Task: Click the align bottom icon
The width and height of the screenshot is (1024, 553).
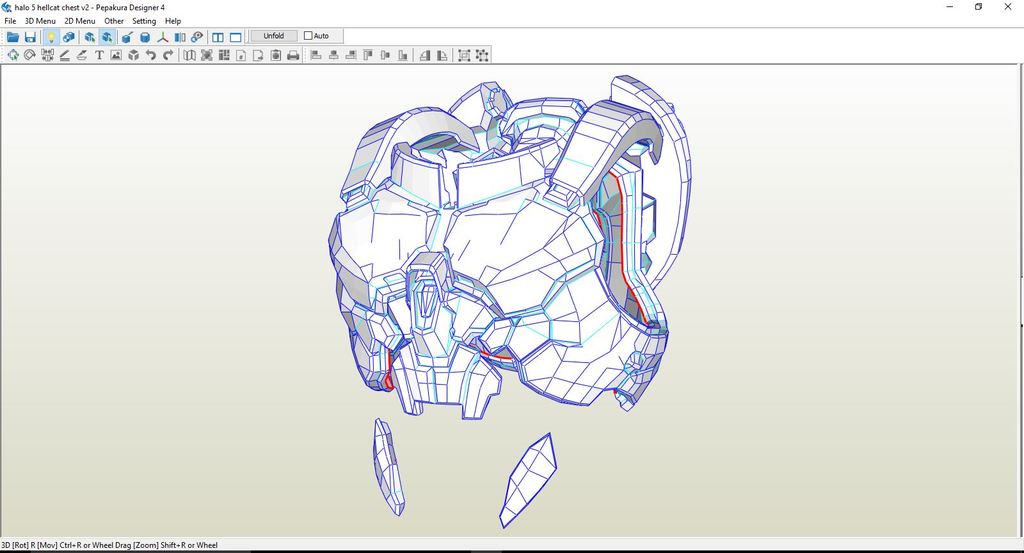Action: [x=403, y=55]
